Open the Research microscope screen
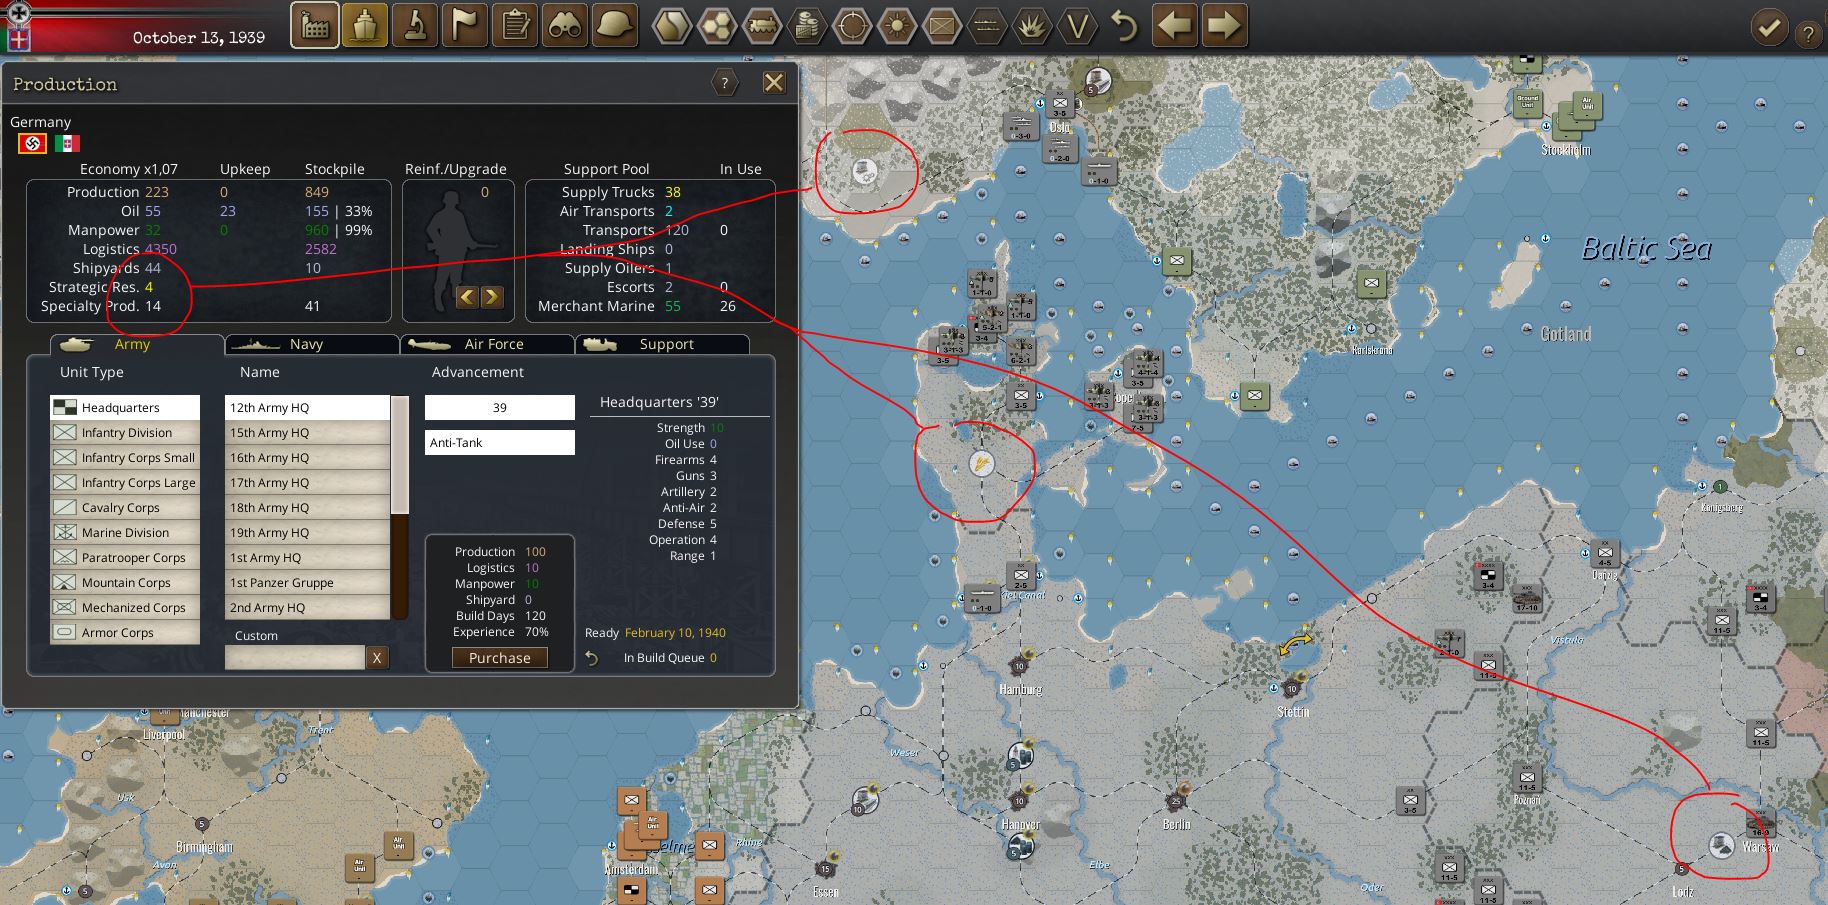 415,26
